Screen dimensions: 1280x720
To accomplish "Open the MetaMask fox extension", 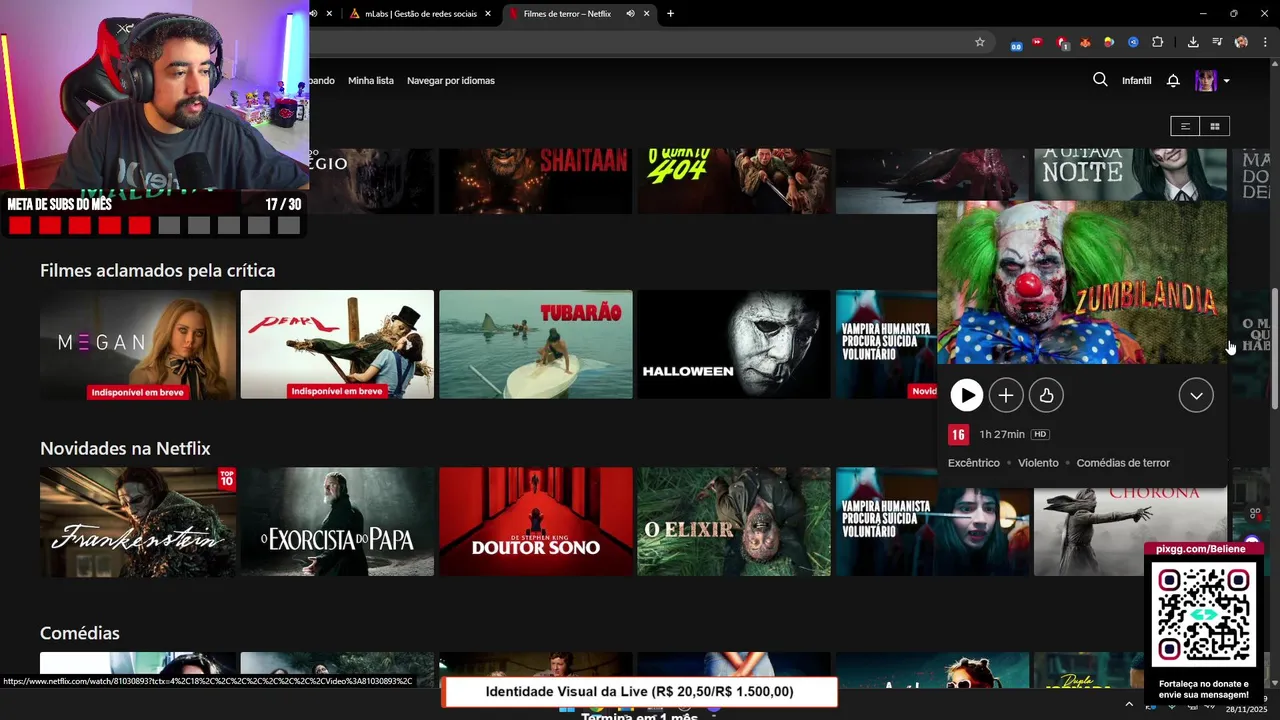I will click(x=1085, y=42).
